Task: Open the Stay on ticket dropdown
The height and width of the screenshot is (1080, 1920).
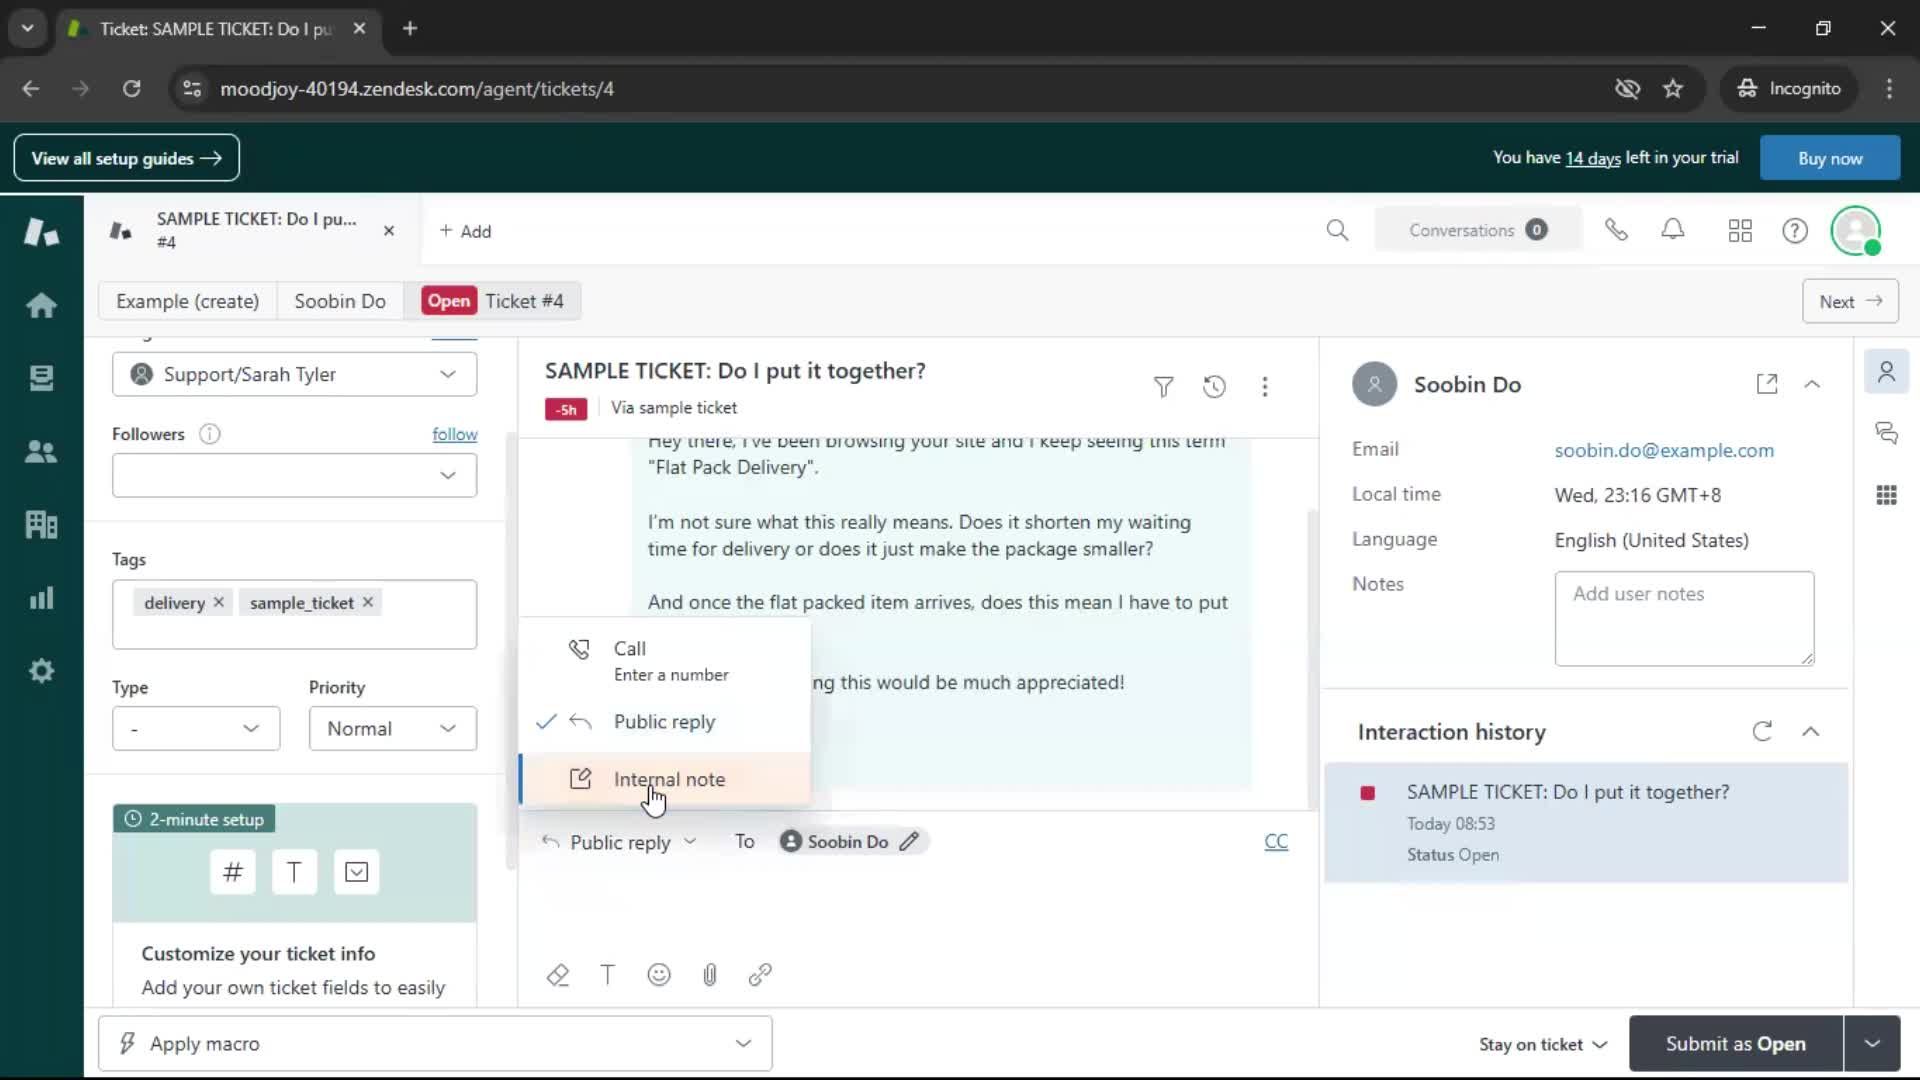Action: [1543, 1045]
